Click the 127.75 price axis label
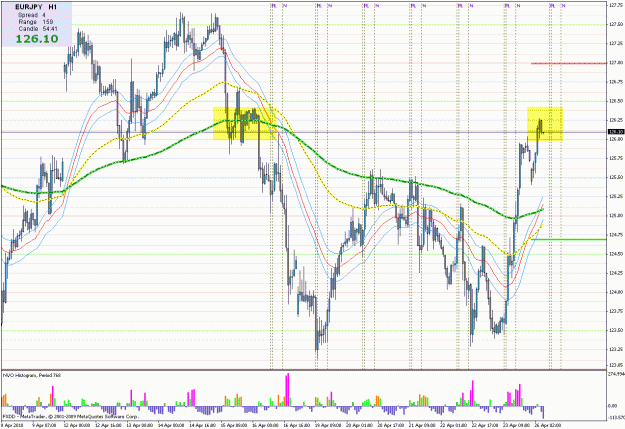 [x=616, y=5]
